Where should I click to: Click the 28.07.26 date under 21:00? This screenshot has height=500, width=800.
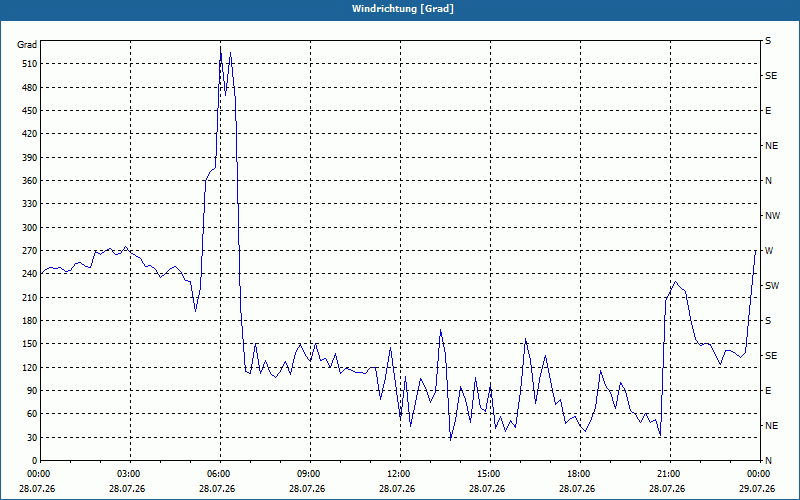coord(667,489)
